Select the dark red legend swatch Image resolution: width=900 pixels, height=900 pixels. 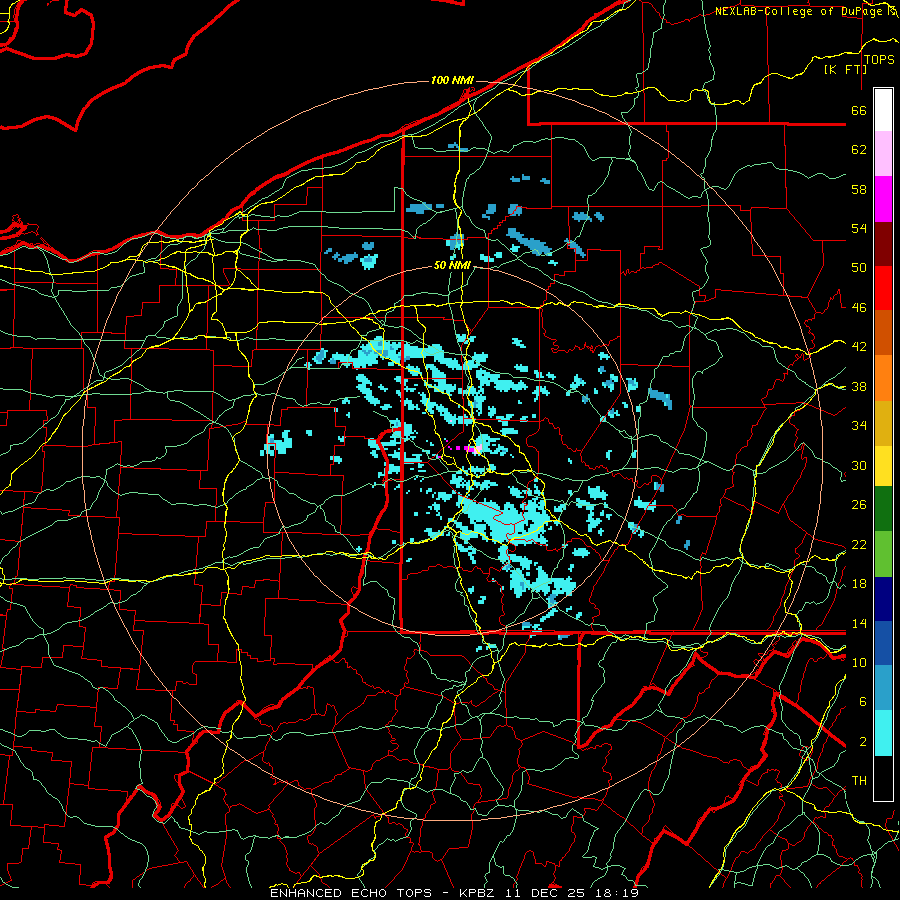coord(883,244)
